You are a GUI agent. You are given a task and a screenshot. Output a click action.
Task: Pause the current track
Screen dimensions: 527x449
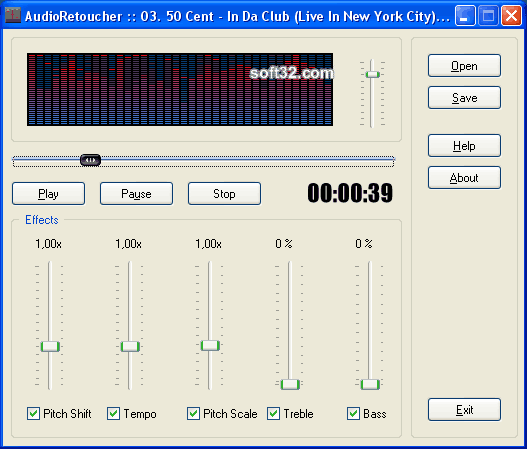point(136,194)
